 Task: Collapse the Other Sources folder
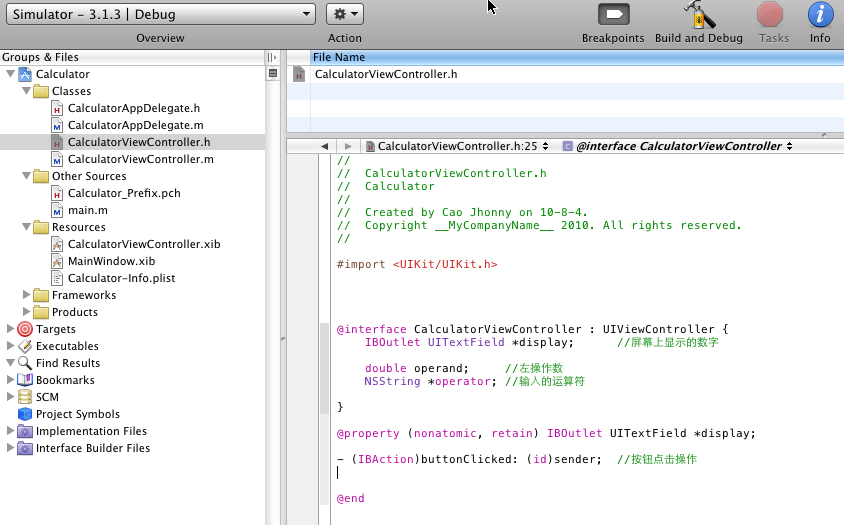point(26,176)
